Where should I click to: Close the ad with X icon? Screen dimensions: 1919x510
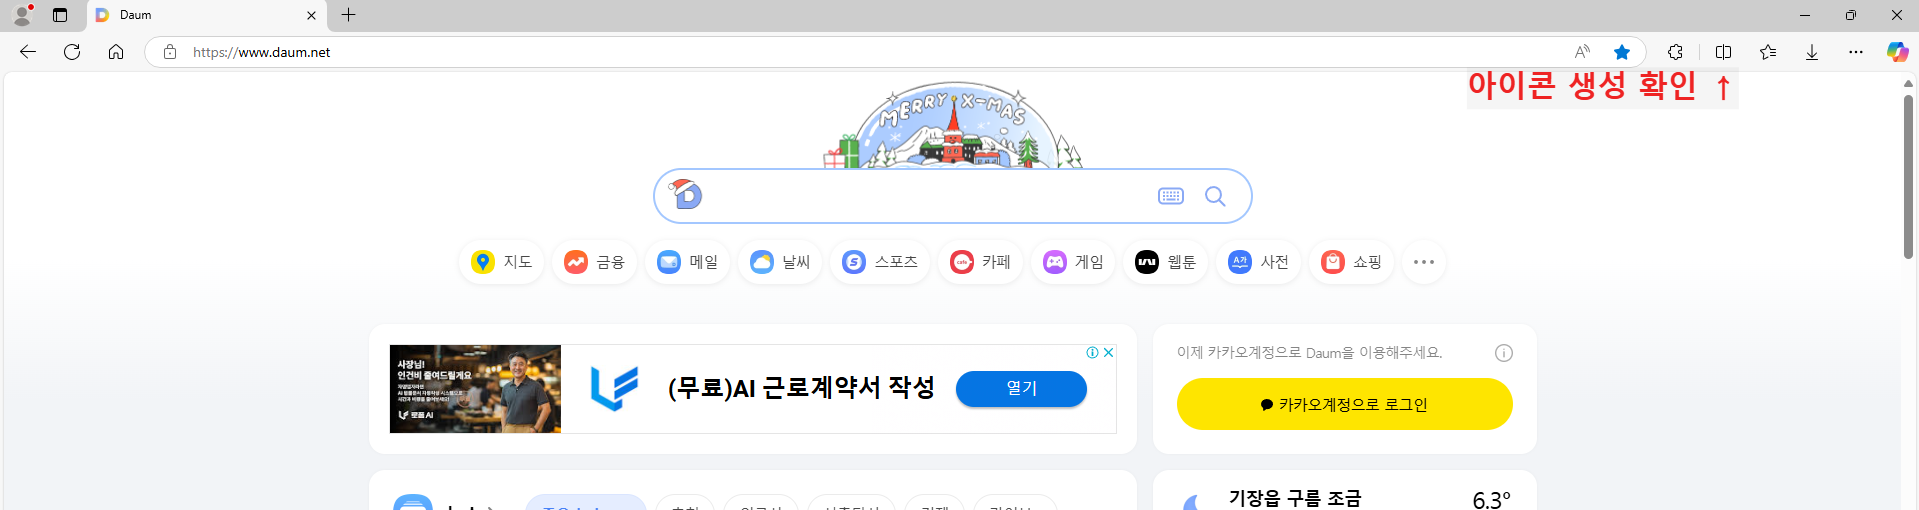pyautogui.click(x=1108, y=352)
